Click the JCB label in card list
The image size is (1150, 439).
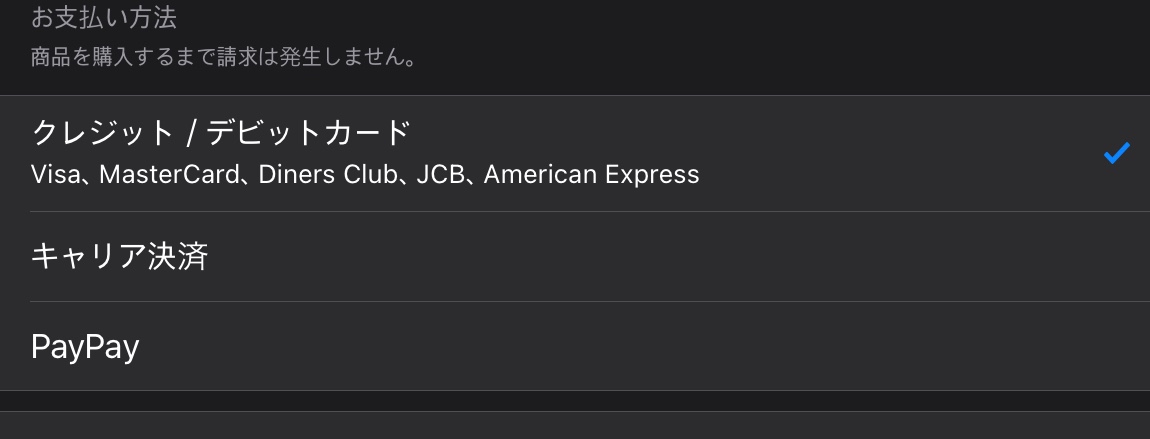(442, 175)
